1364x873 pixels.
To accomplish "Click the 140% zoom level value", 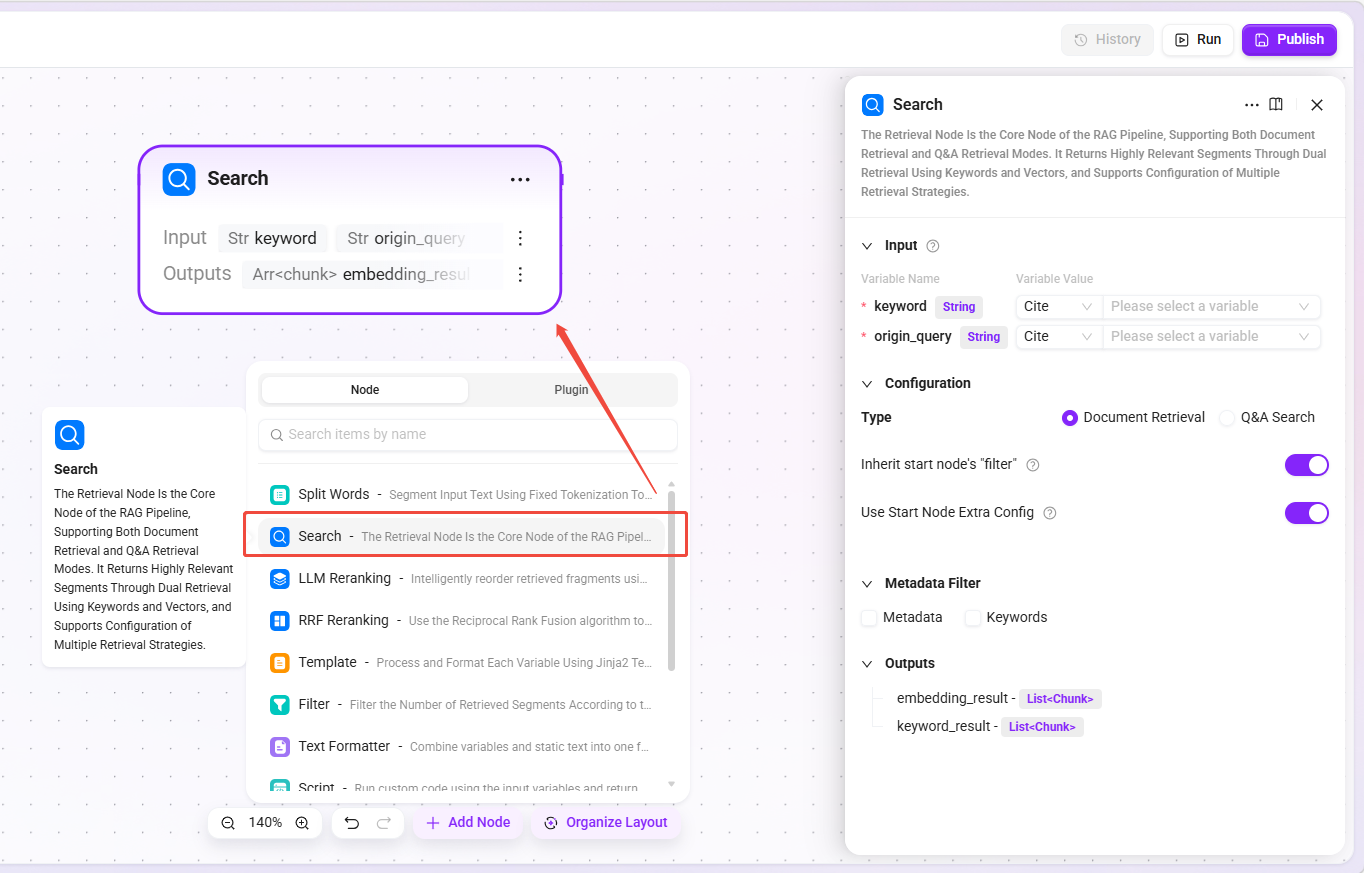I will click(265, 823).
